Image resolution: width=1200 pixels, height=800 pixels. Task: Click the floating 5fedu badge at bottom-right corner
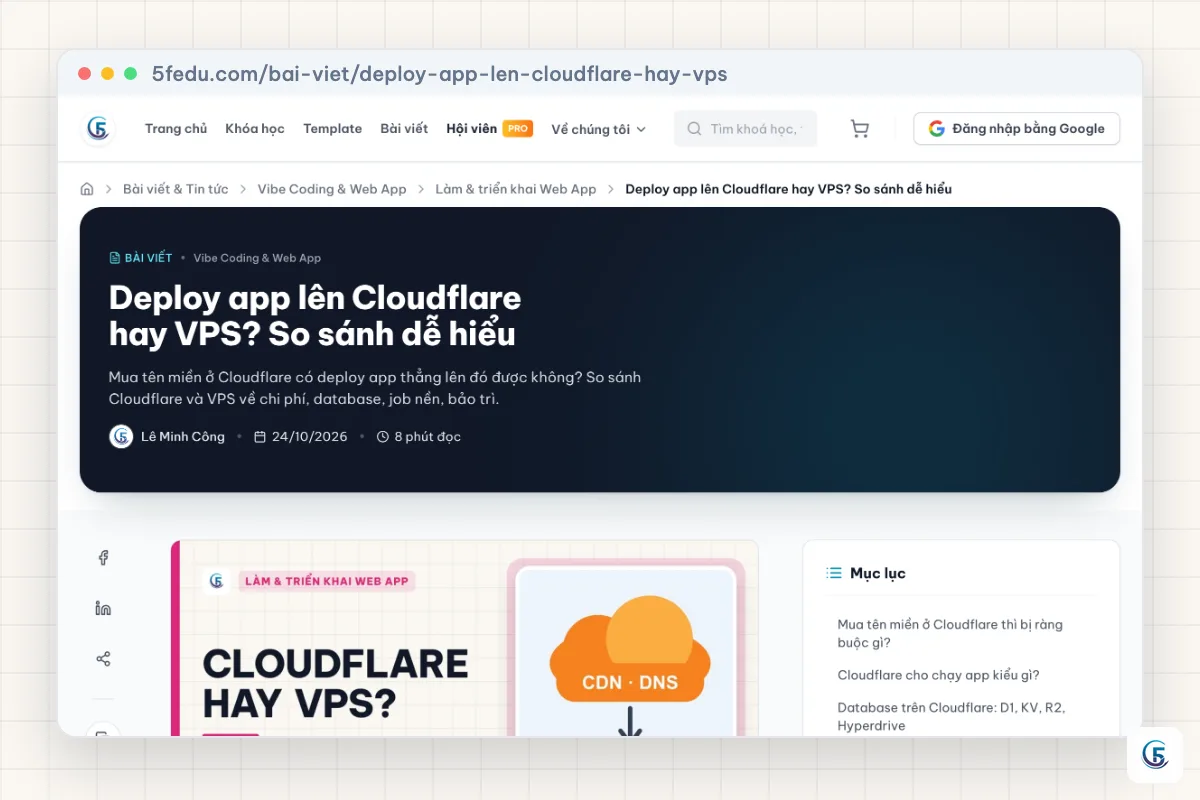point(1155,755)
